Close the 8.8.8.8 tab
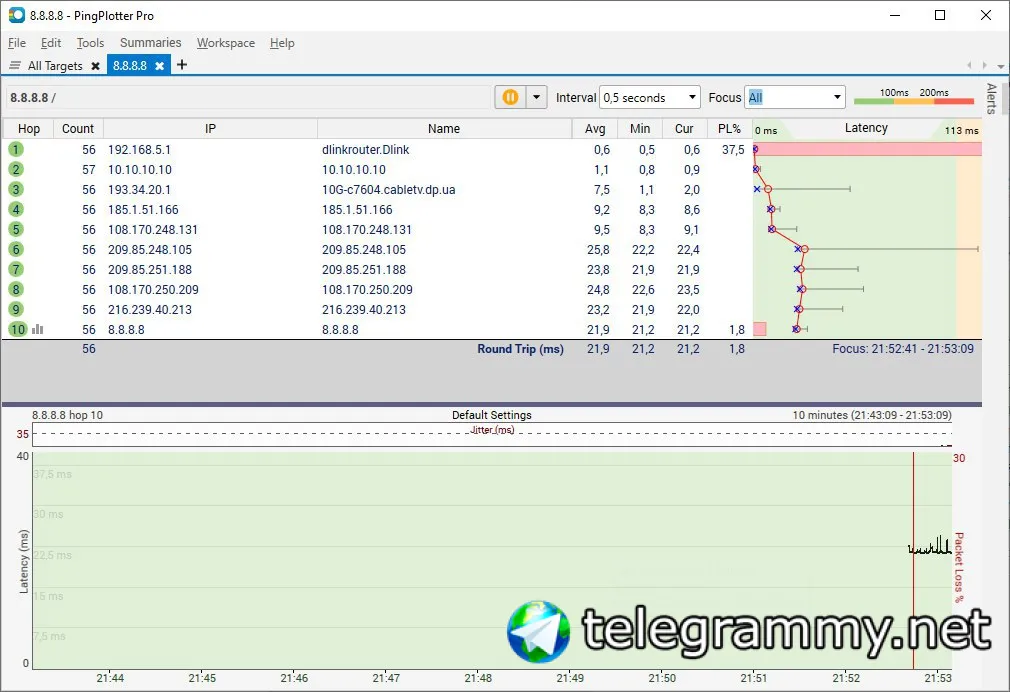 (x=160, y=66)
